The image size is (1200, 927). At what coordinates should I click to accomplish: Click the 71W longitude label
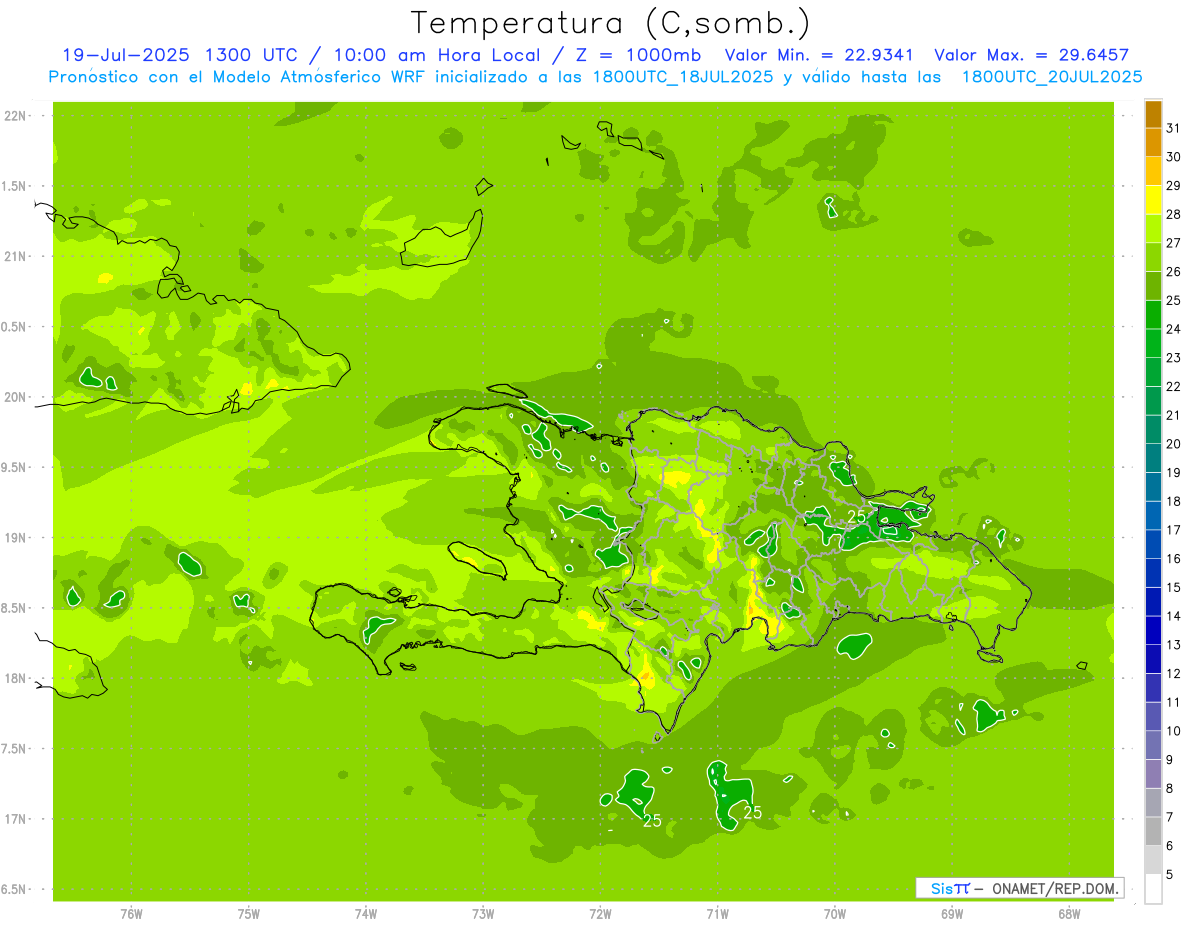point(717,913)
